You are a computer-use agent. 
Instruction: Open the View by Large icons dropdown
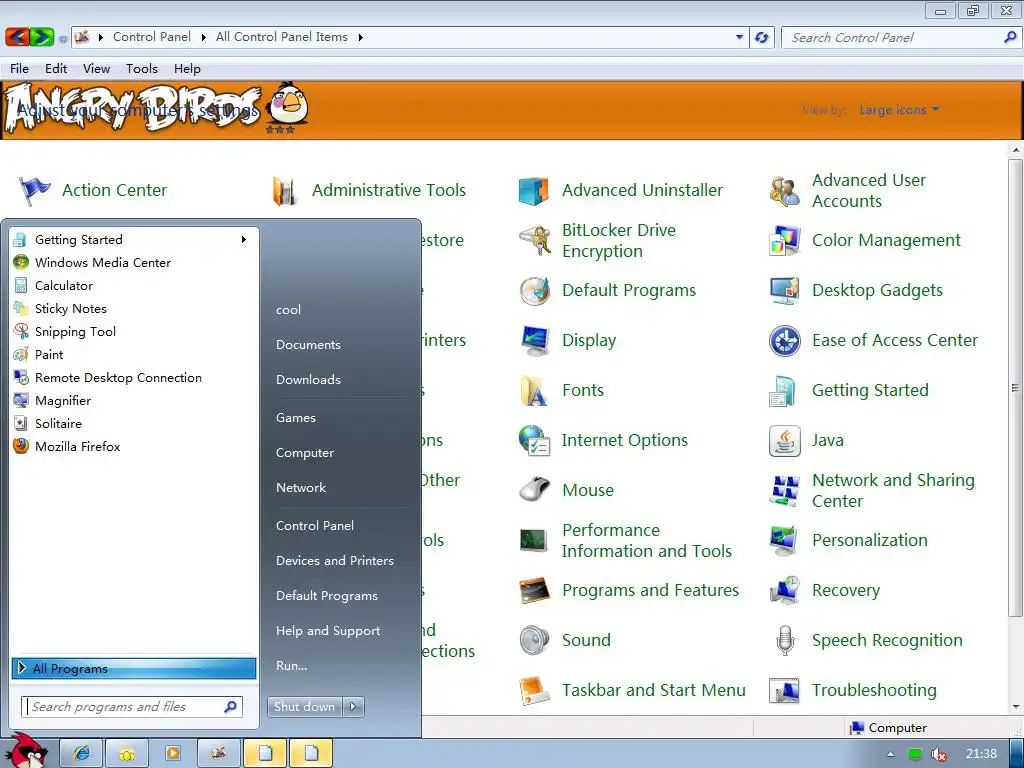pos(899,110)
